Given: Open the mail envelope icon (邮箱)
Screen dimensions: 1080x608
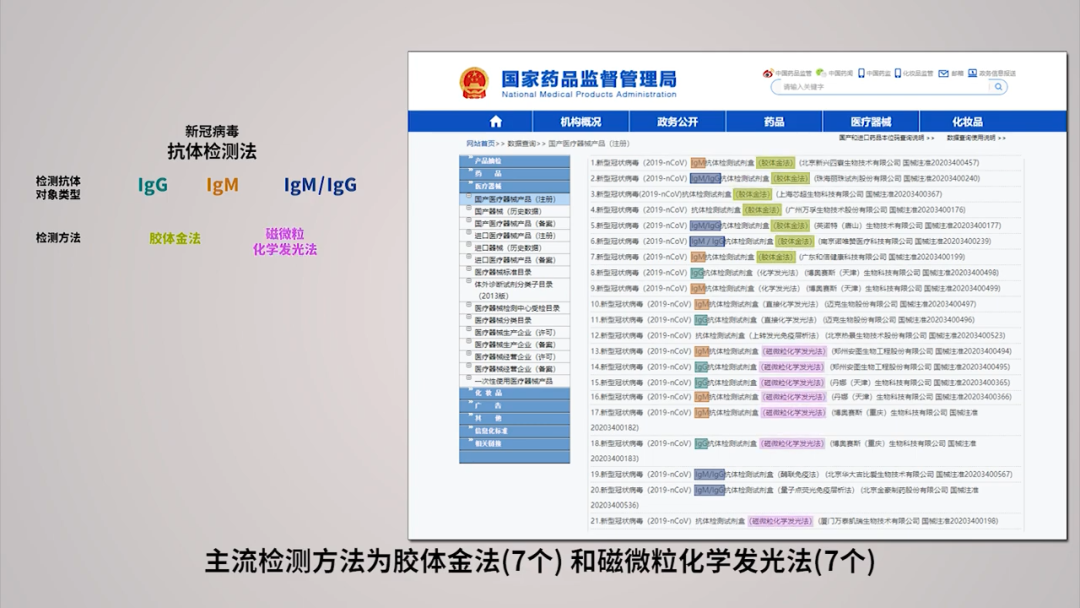Looking at the screenshot, I should click(x=942, y=73).
